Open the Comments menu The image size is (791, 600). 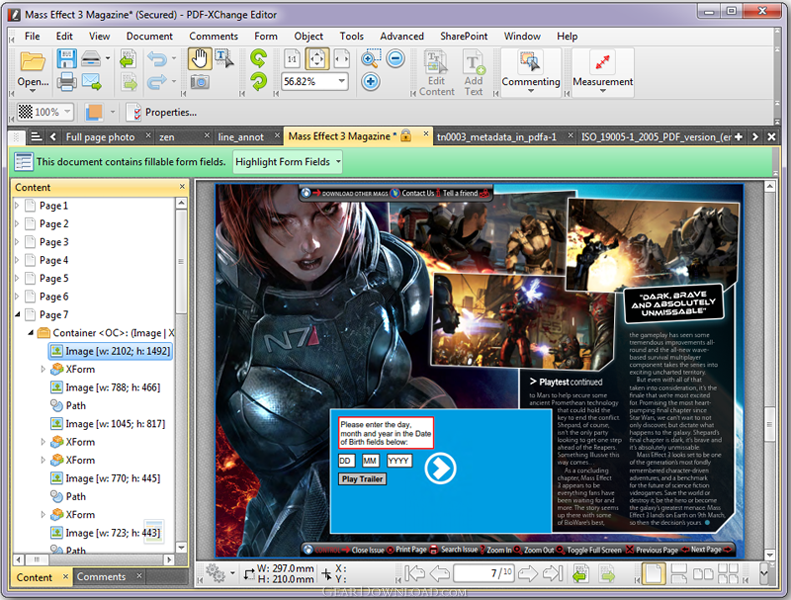point(214,36)
